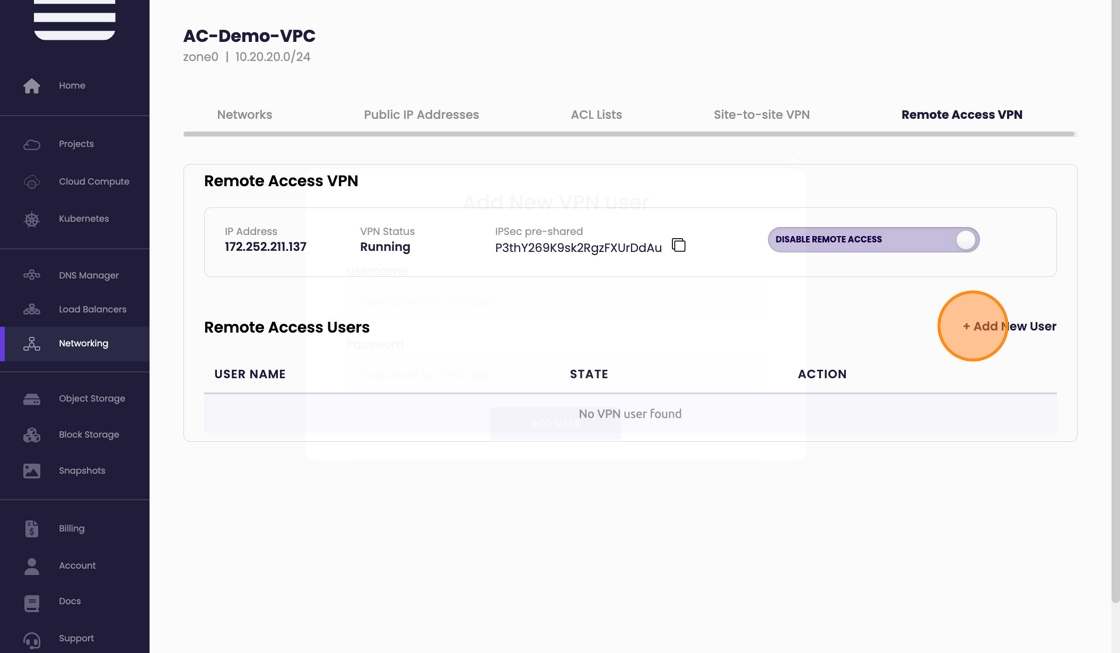The image size is (1120, 653).
Task: Click the page vertical scrollbar
Action: coord(1115,300)
